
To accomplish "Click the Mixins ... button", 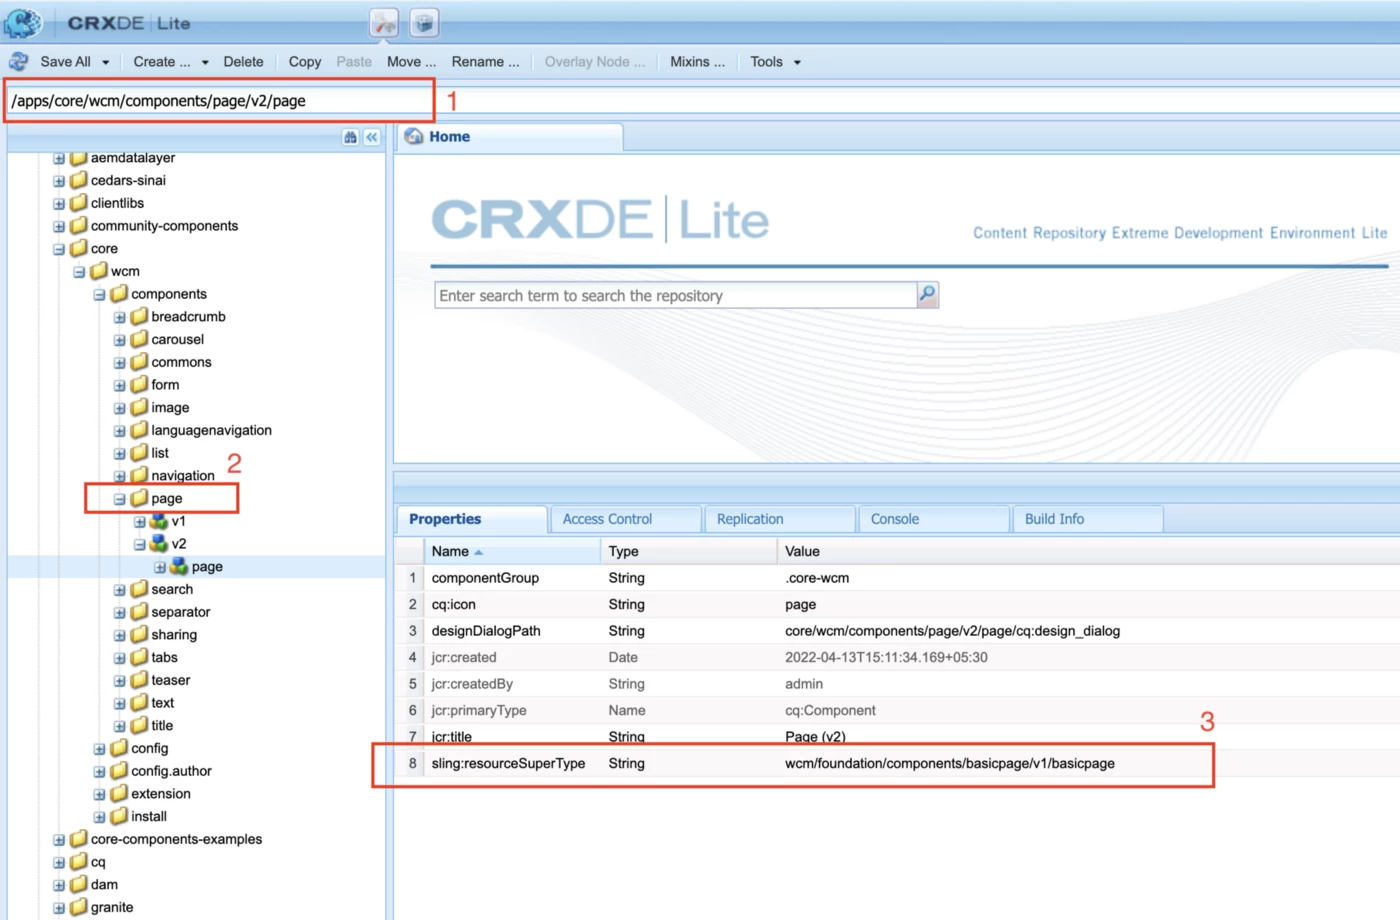I will (x=697, y=61).
